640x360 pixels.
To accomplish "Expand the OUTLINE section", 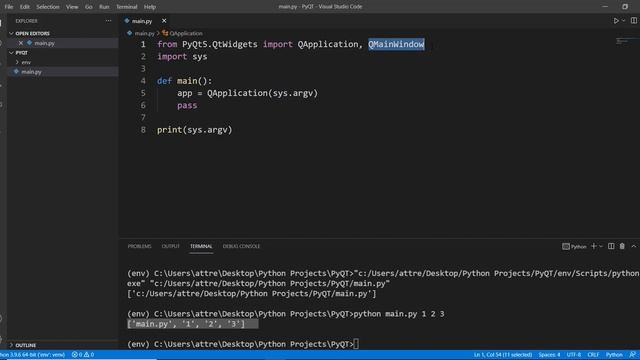I will pyautogui.click(x=25, y=345).
